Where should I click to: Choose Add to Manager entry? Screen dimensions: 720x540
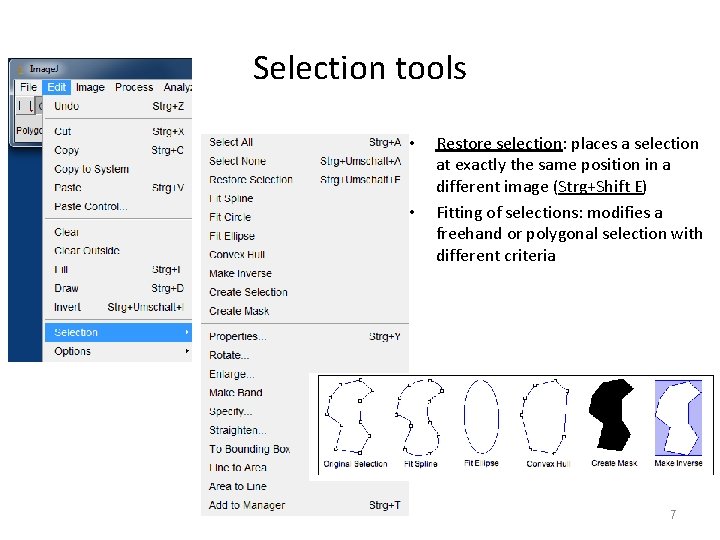tap(305, 505)
